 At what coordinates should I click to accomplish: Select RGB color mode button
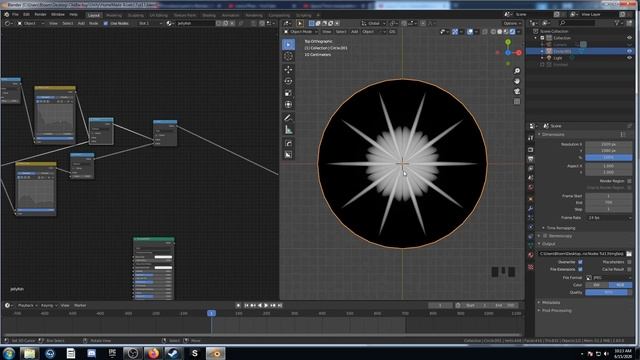coord(620,285)
